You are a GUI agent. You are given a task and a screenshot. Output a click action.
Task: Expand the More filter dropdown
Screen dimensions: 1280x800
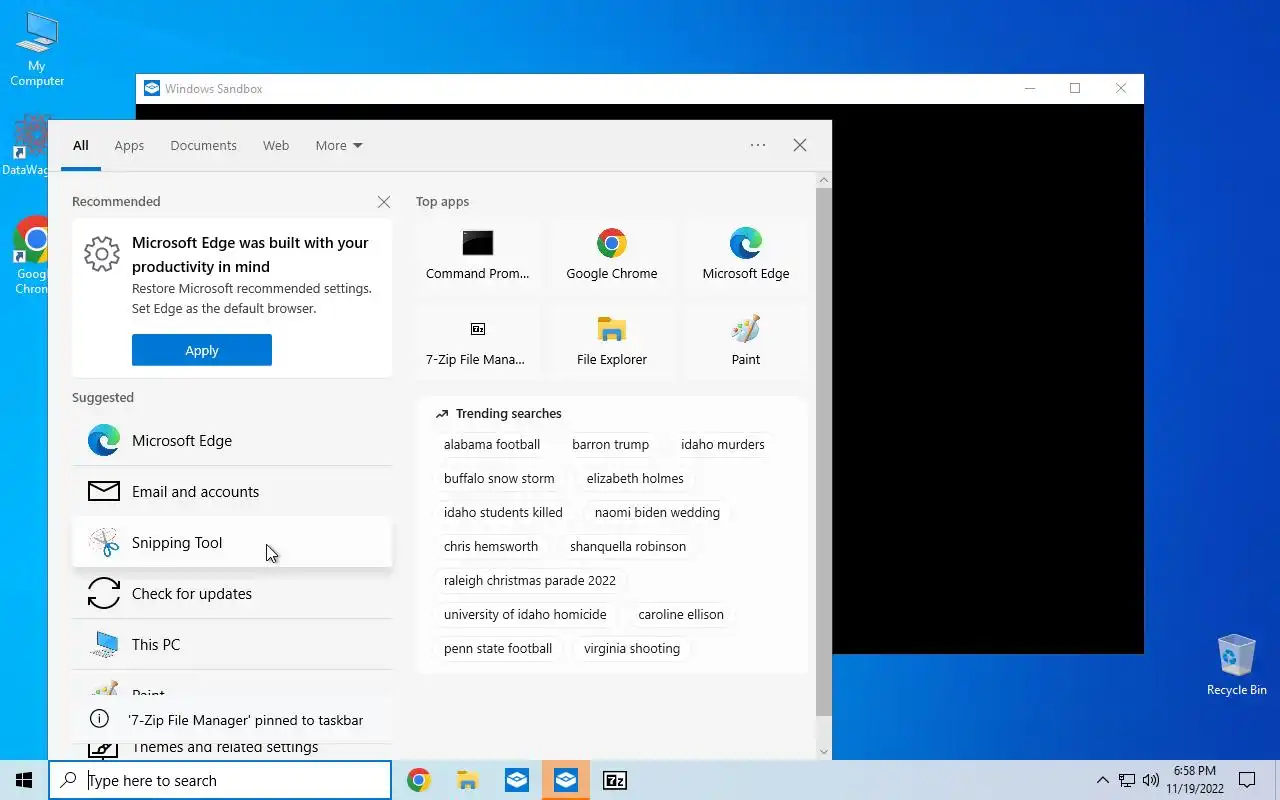tap(339, 145)
